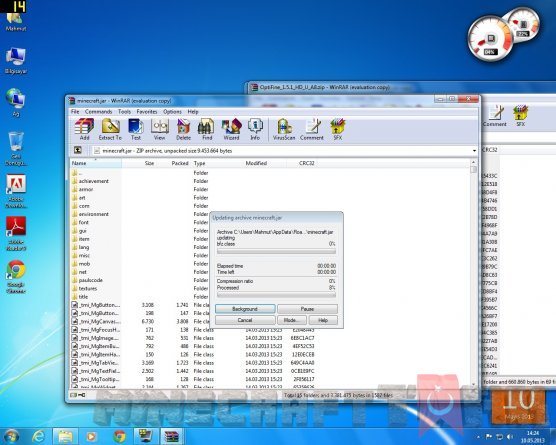This screenshot has height=445, width=556.
Task: Click the Info toolbar icon
Action: 255,129
